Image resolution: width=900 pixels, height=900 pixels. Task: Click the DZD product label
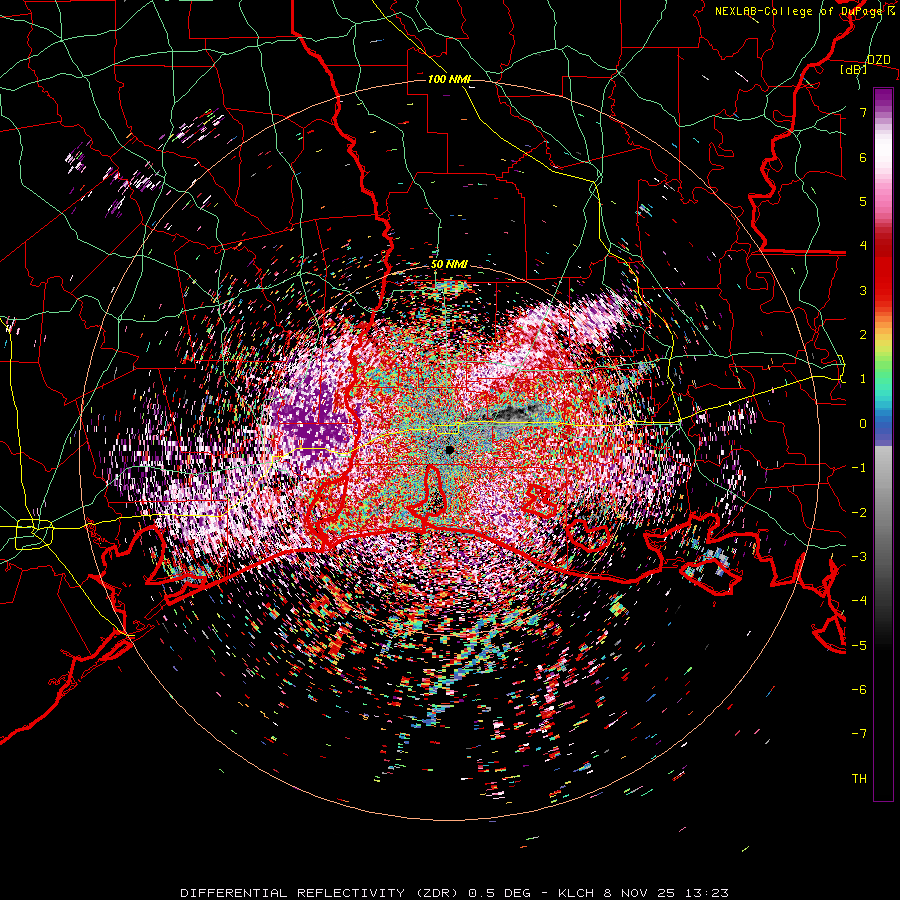pos(878,59)
